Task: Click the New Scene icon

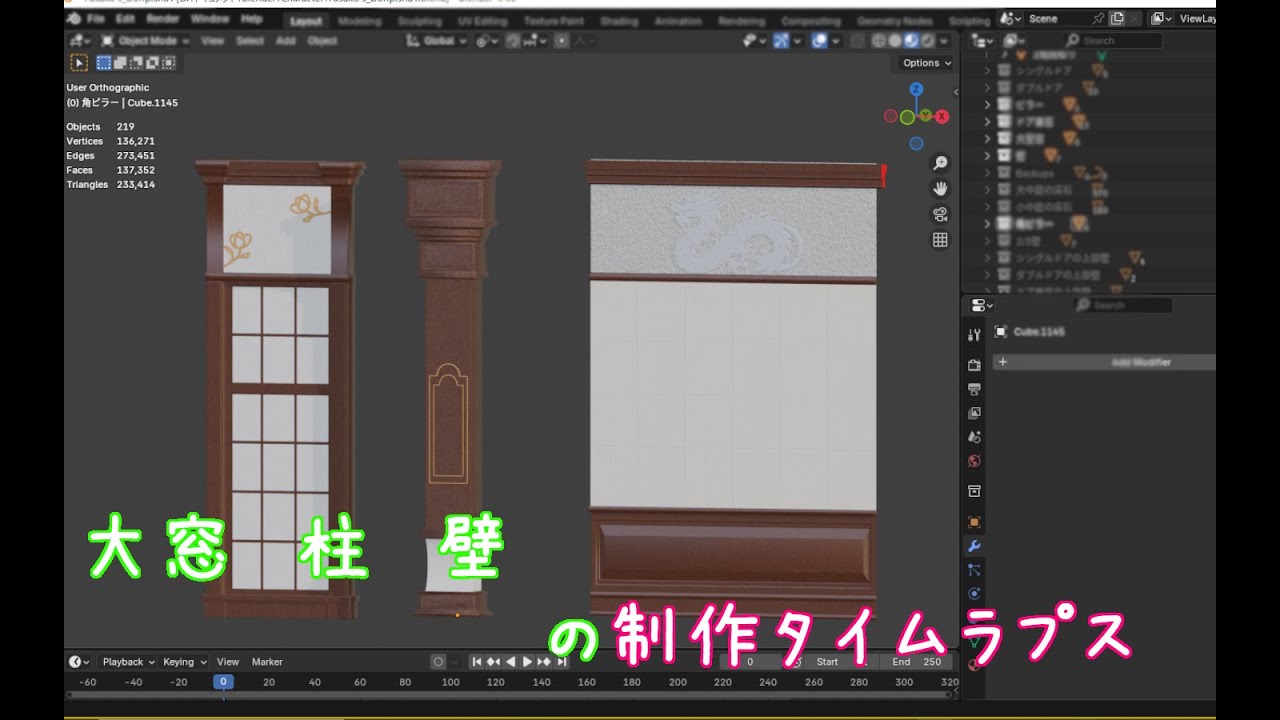Action: click(1117, 18)
